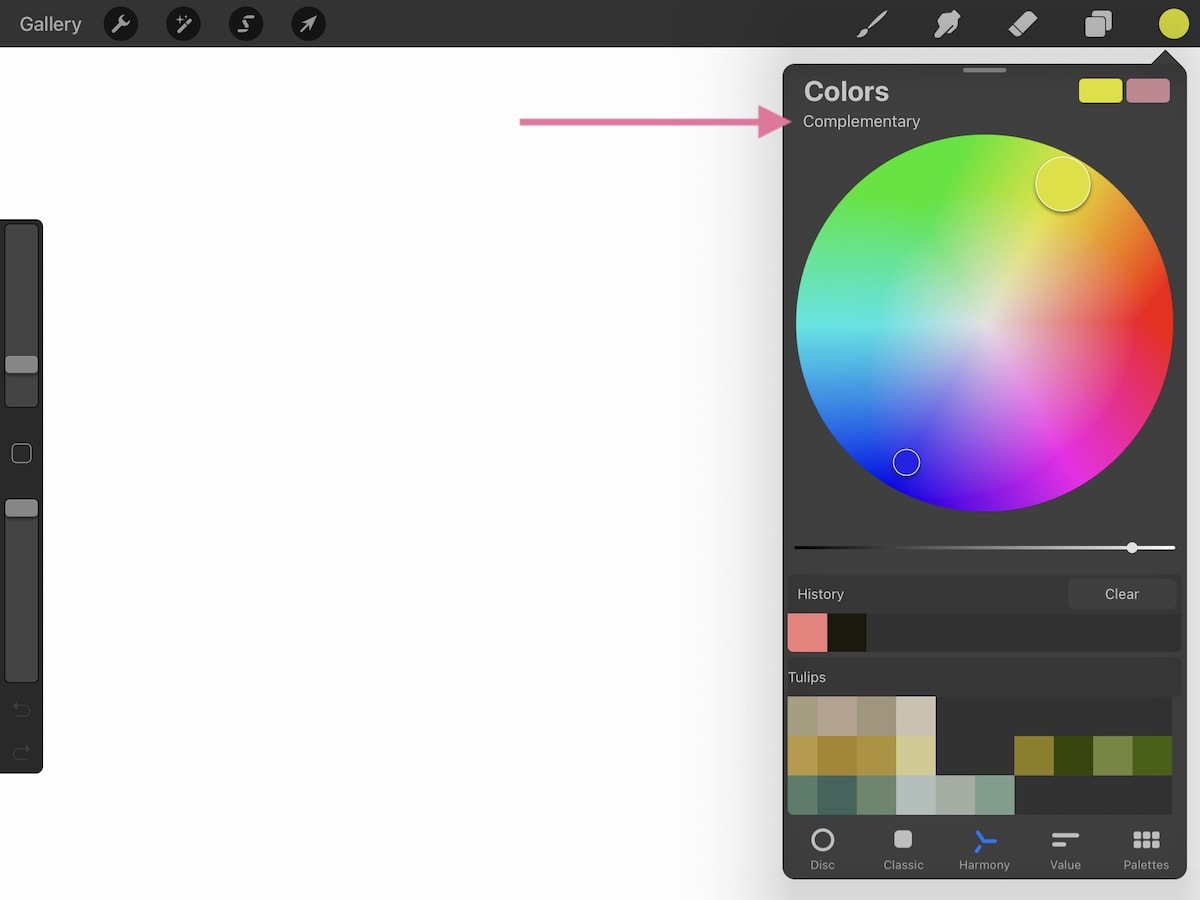Click the small blue reticle on color wheel
This screenshot has width=1200, height=900.
pyautogui.click(x=906, y=462)
